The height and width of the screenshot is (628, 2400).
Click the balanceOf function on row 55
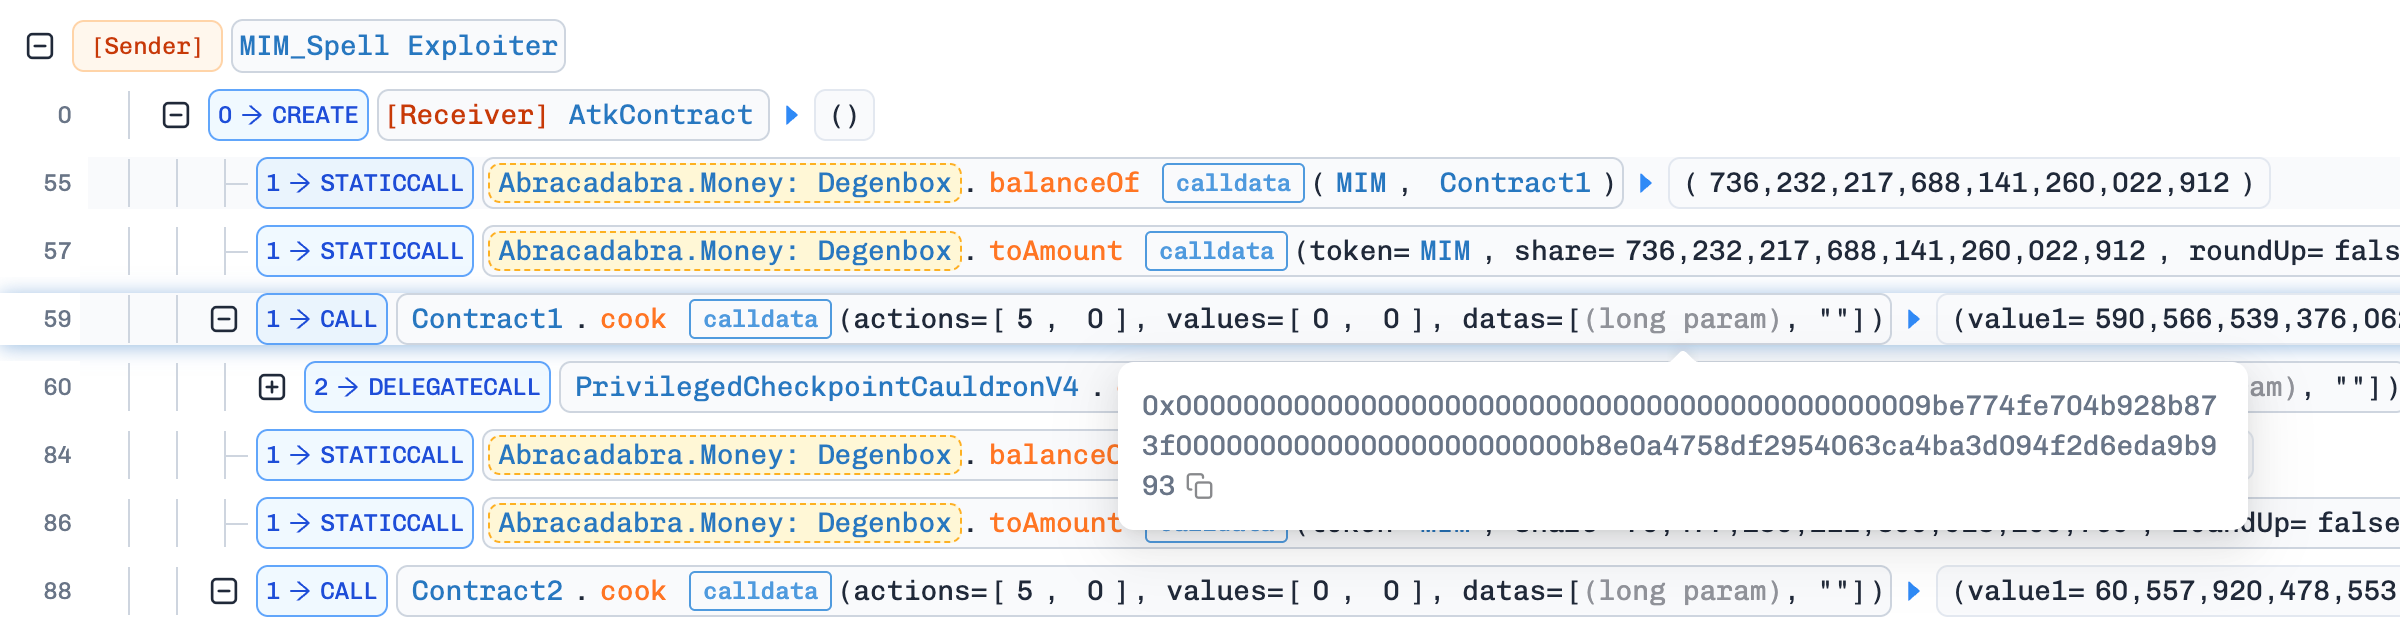click(1064, 183)
